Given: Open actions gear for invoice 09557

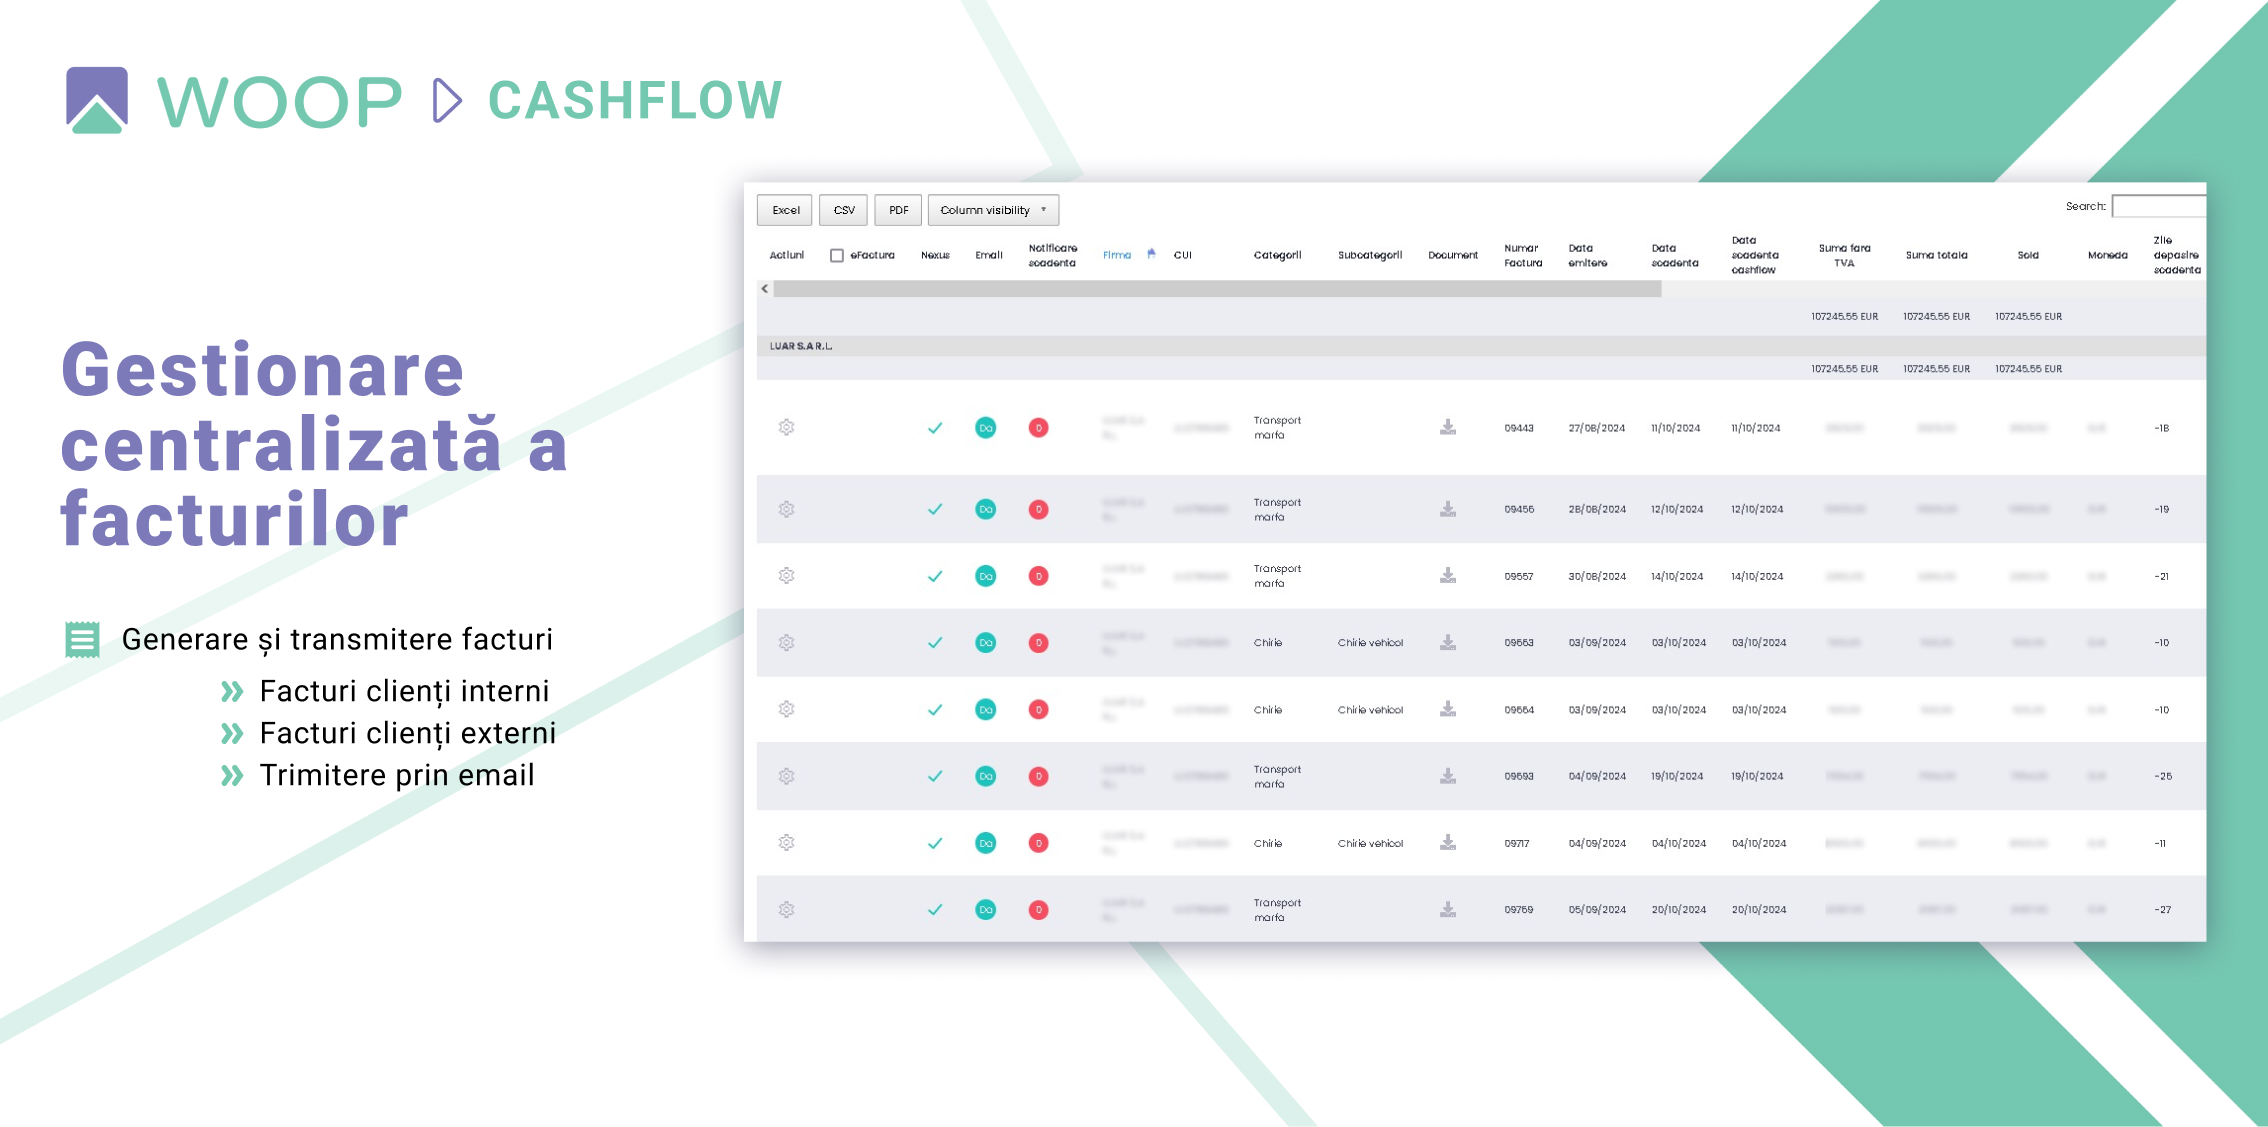Looking at the screenshot, I should (787, 576).
